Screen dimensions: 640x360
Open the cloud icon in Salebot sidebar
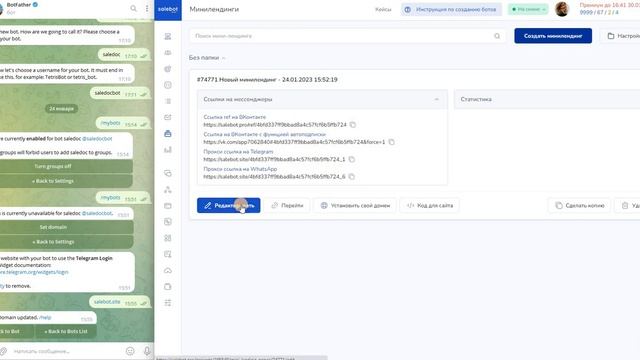[x=168, y=271]
